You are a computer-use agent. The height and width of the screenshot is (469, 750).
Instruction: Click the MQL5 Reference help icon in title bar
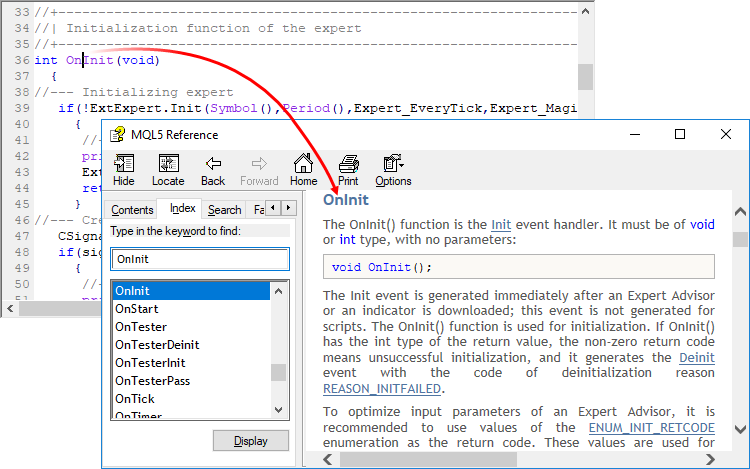118,135
